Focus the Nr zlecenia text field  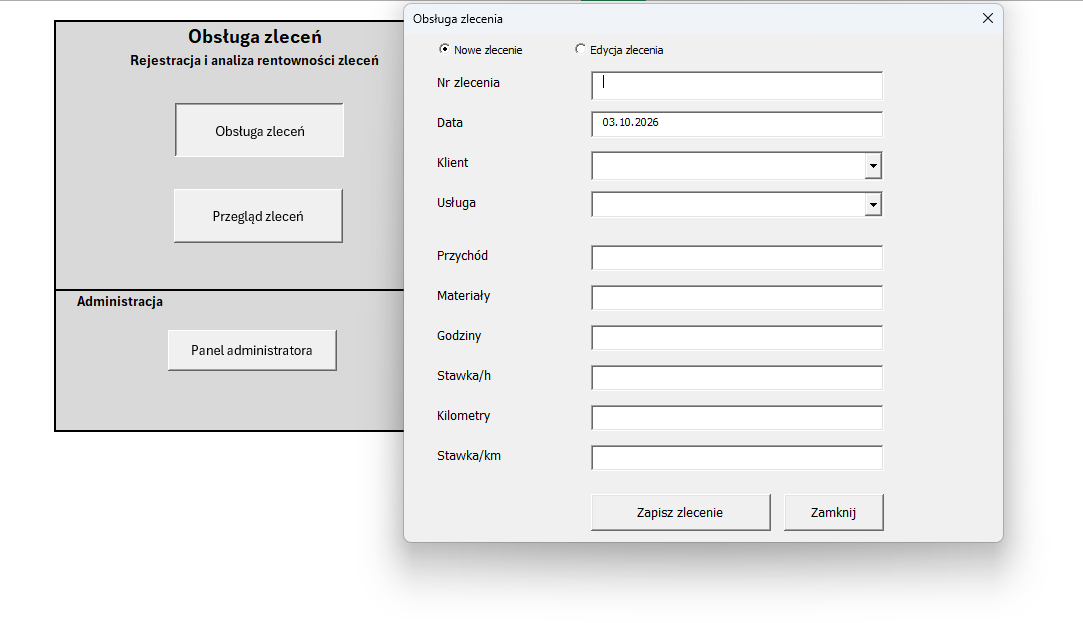(x=737, y=86)
